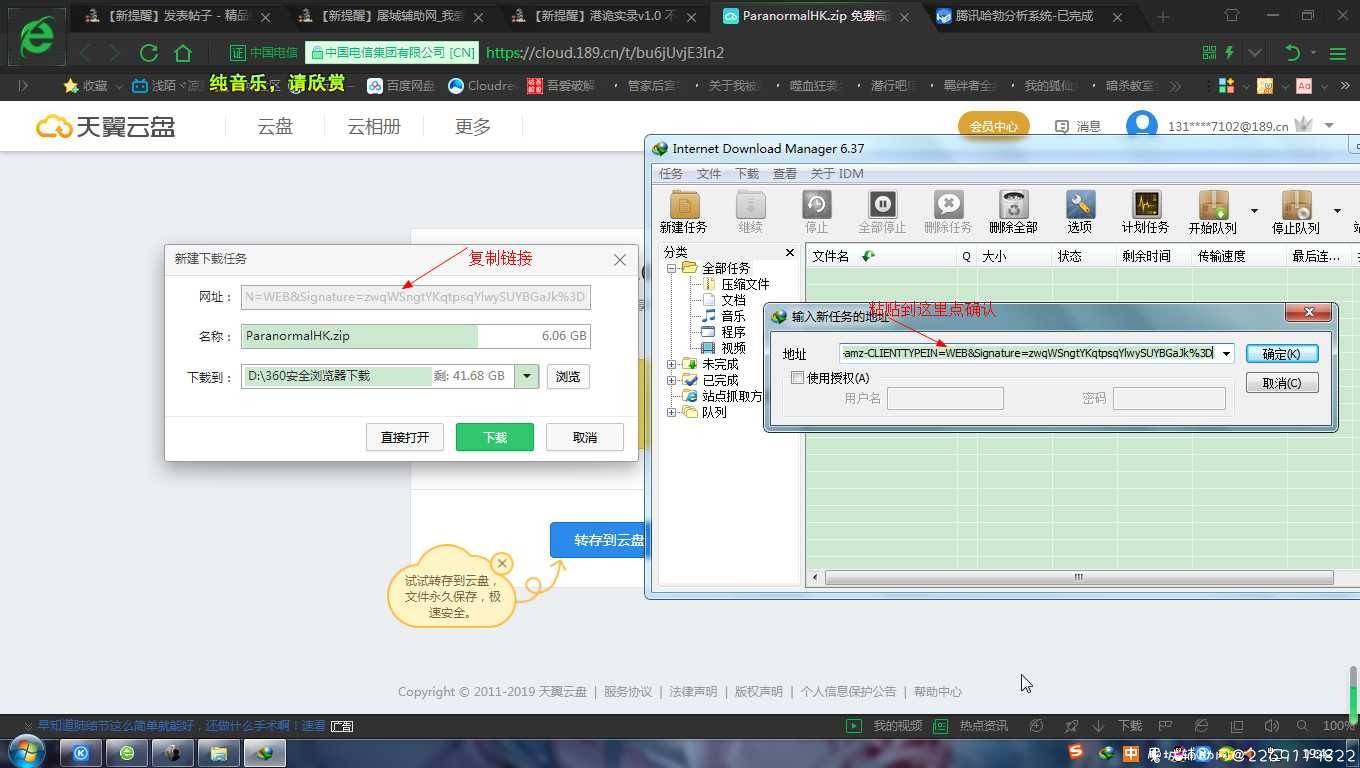
Task: Click 直接打开 button
Action: click(405, 437)
